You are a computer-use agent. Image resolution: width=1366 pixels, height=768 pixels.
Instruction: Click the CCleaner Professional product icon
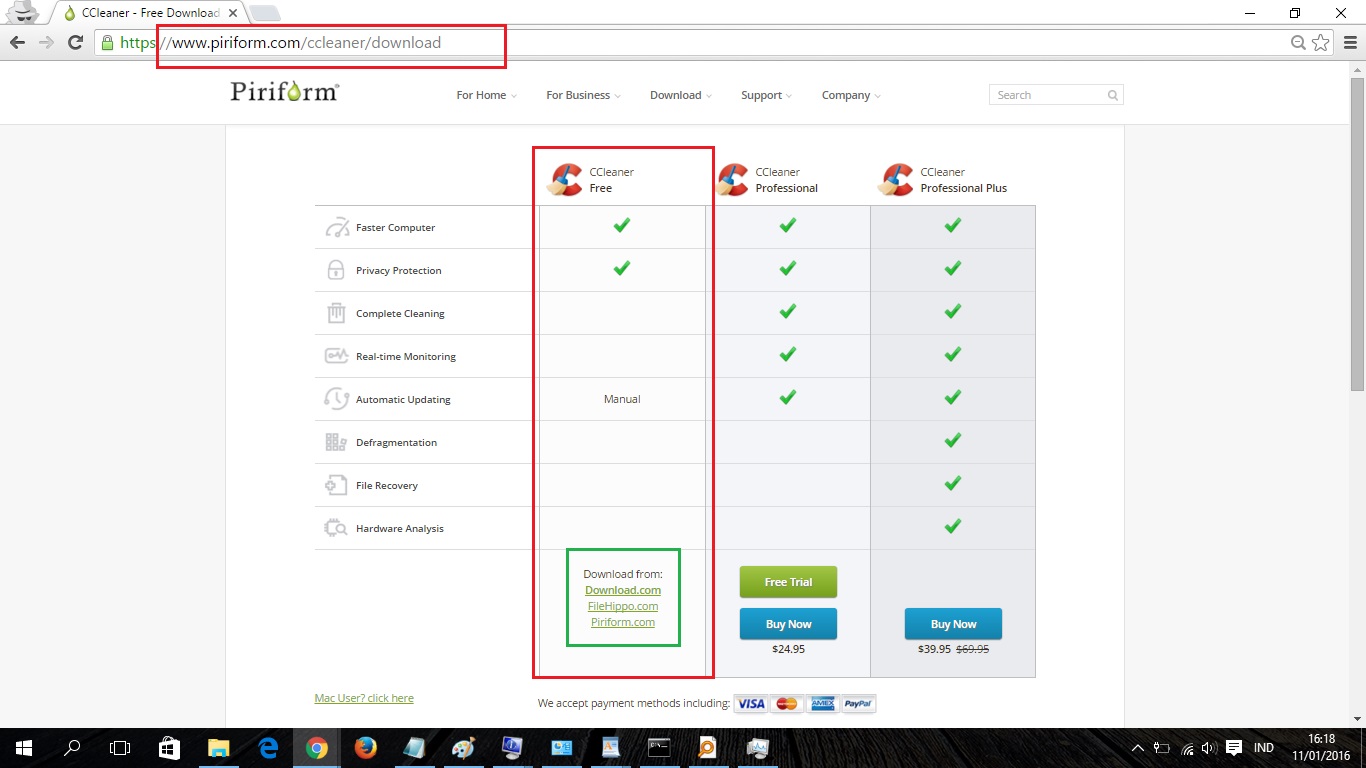pos(733,180)
